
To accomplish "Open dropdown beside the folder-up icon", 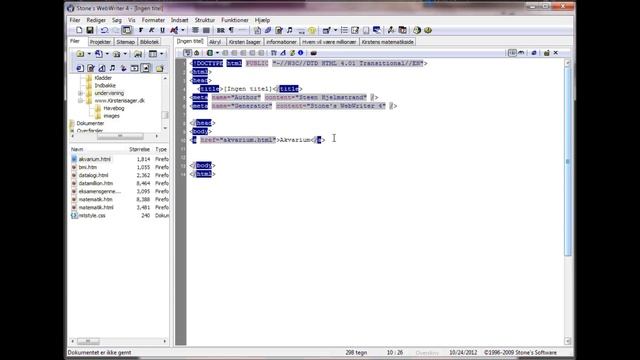I will click(x=89, y=54).
